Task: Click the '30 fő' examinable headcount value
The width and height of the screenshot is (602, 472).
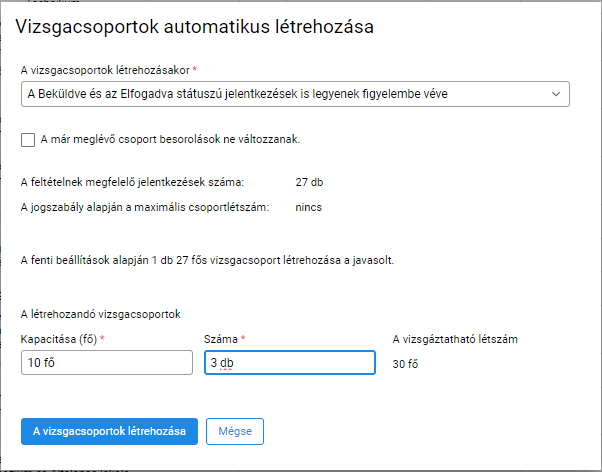Action: point(405,364)
